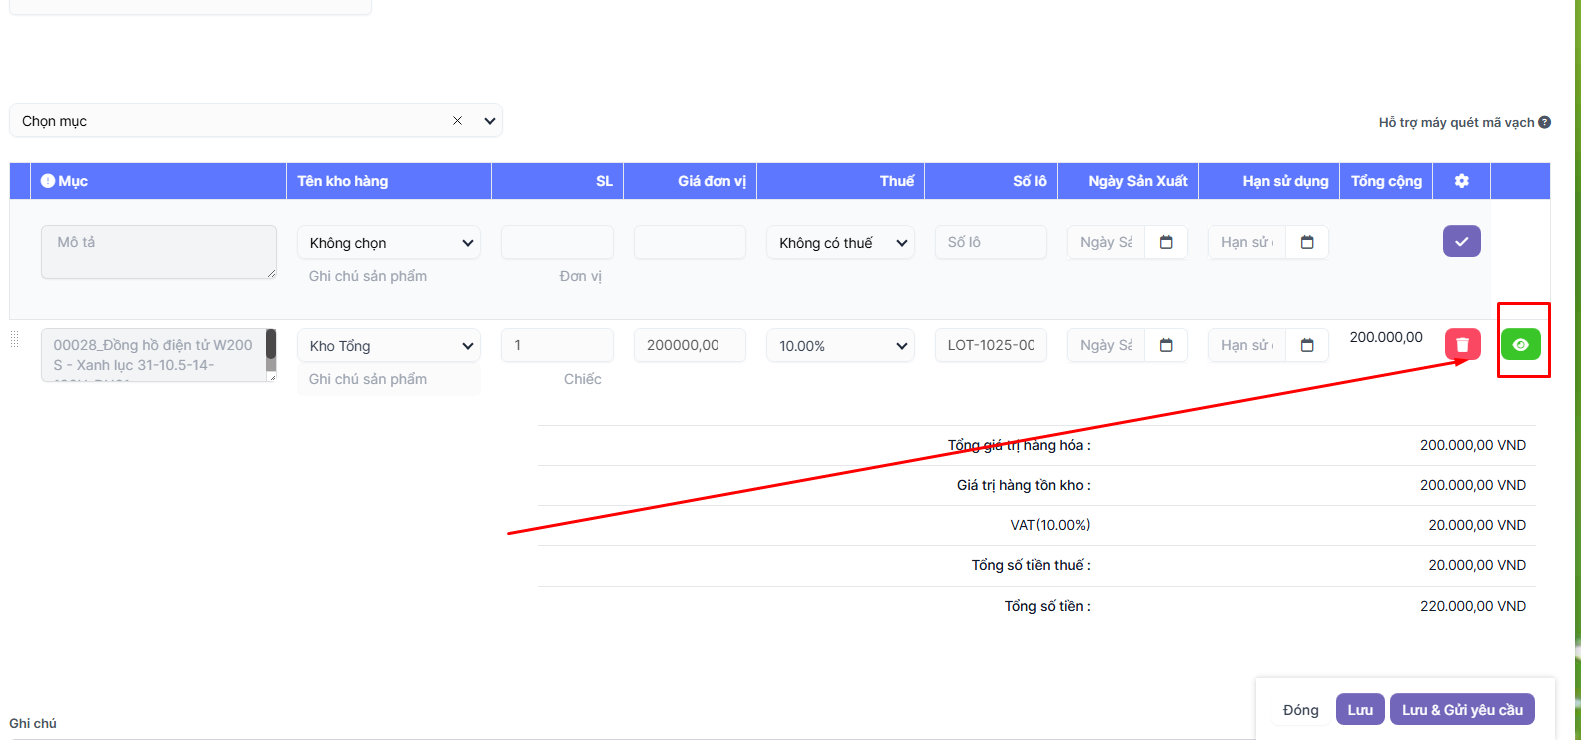Open the Không chọn warehouse dropdown
This screenshot has height=740, width=1581.
pos(389,243)
